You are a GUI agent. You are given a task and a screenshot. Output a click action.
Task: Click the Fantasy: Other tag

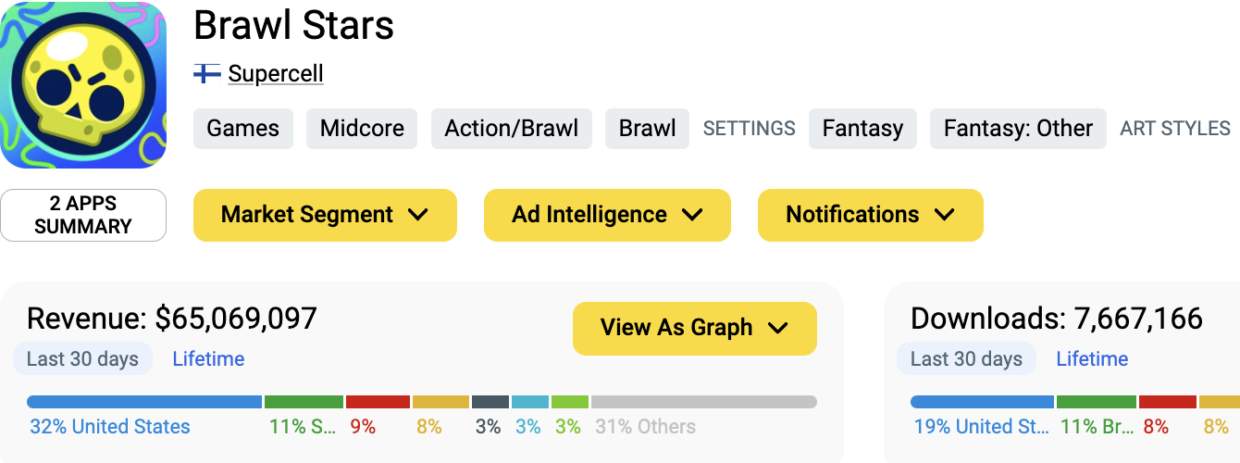point(1018,128)
